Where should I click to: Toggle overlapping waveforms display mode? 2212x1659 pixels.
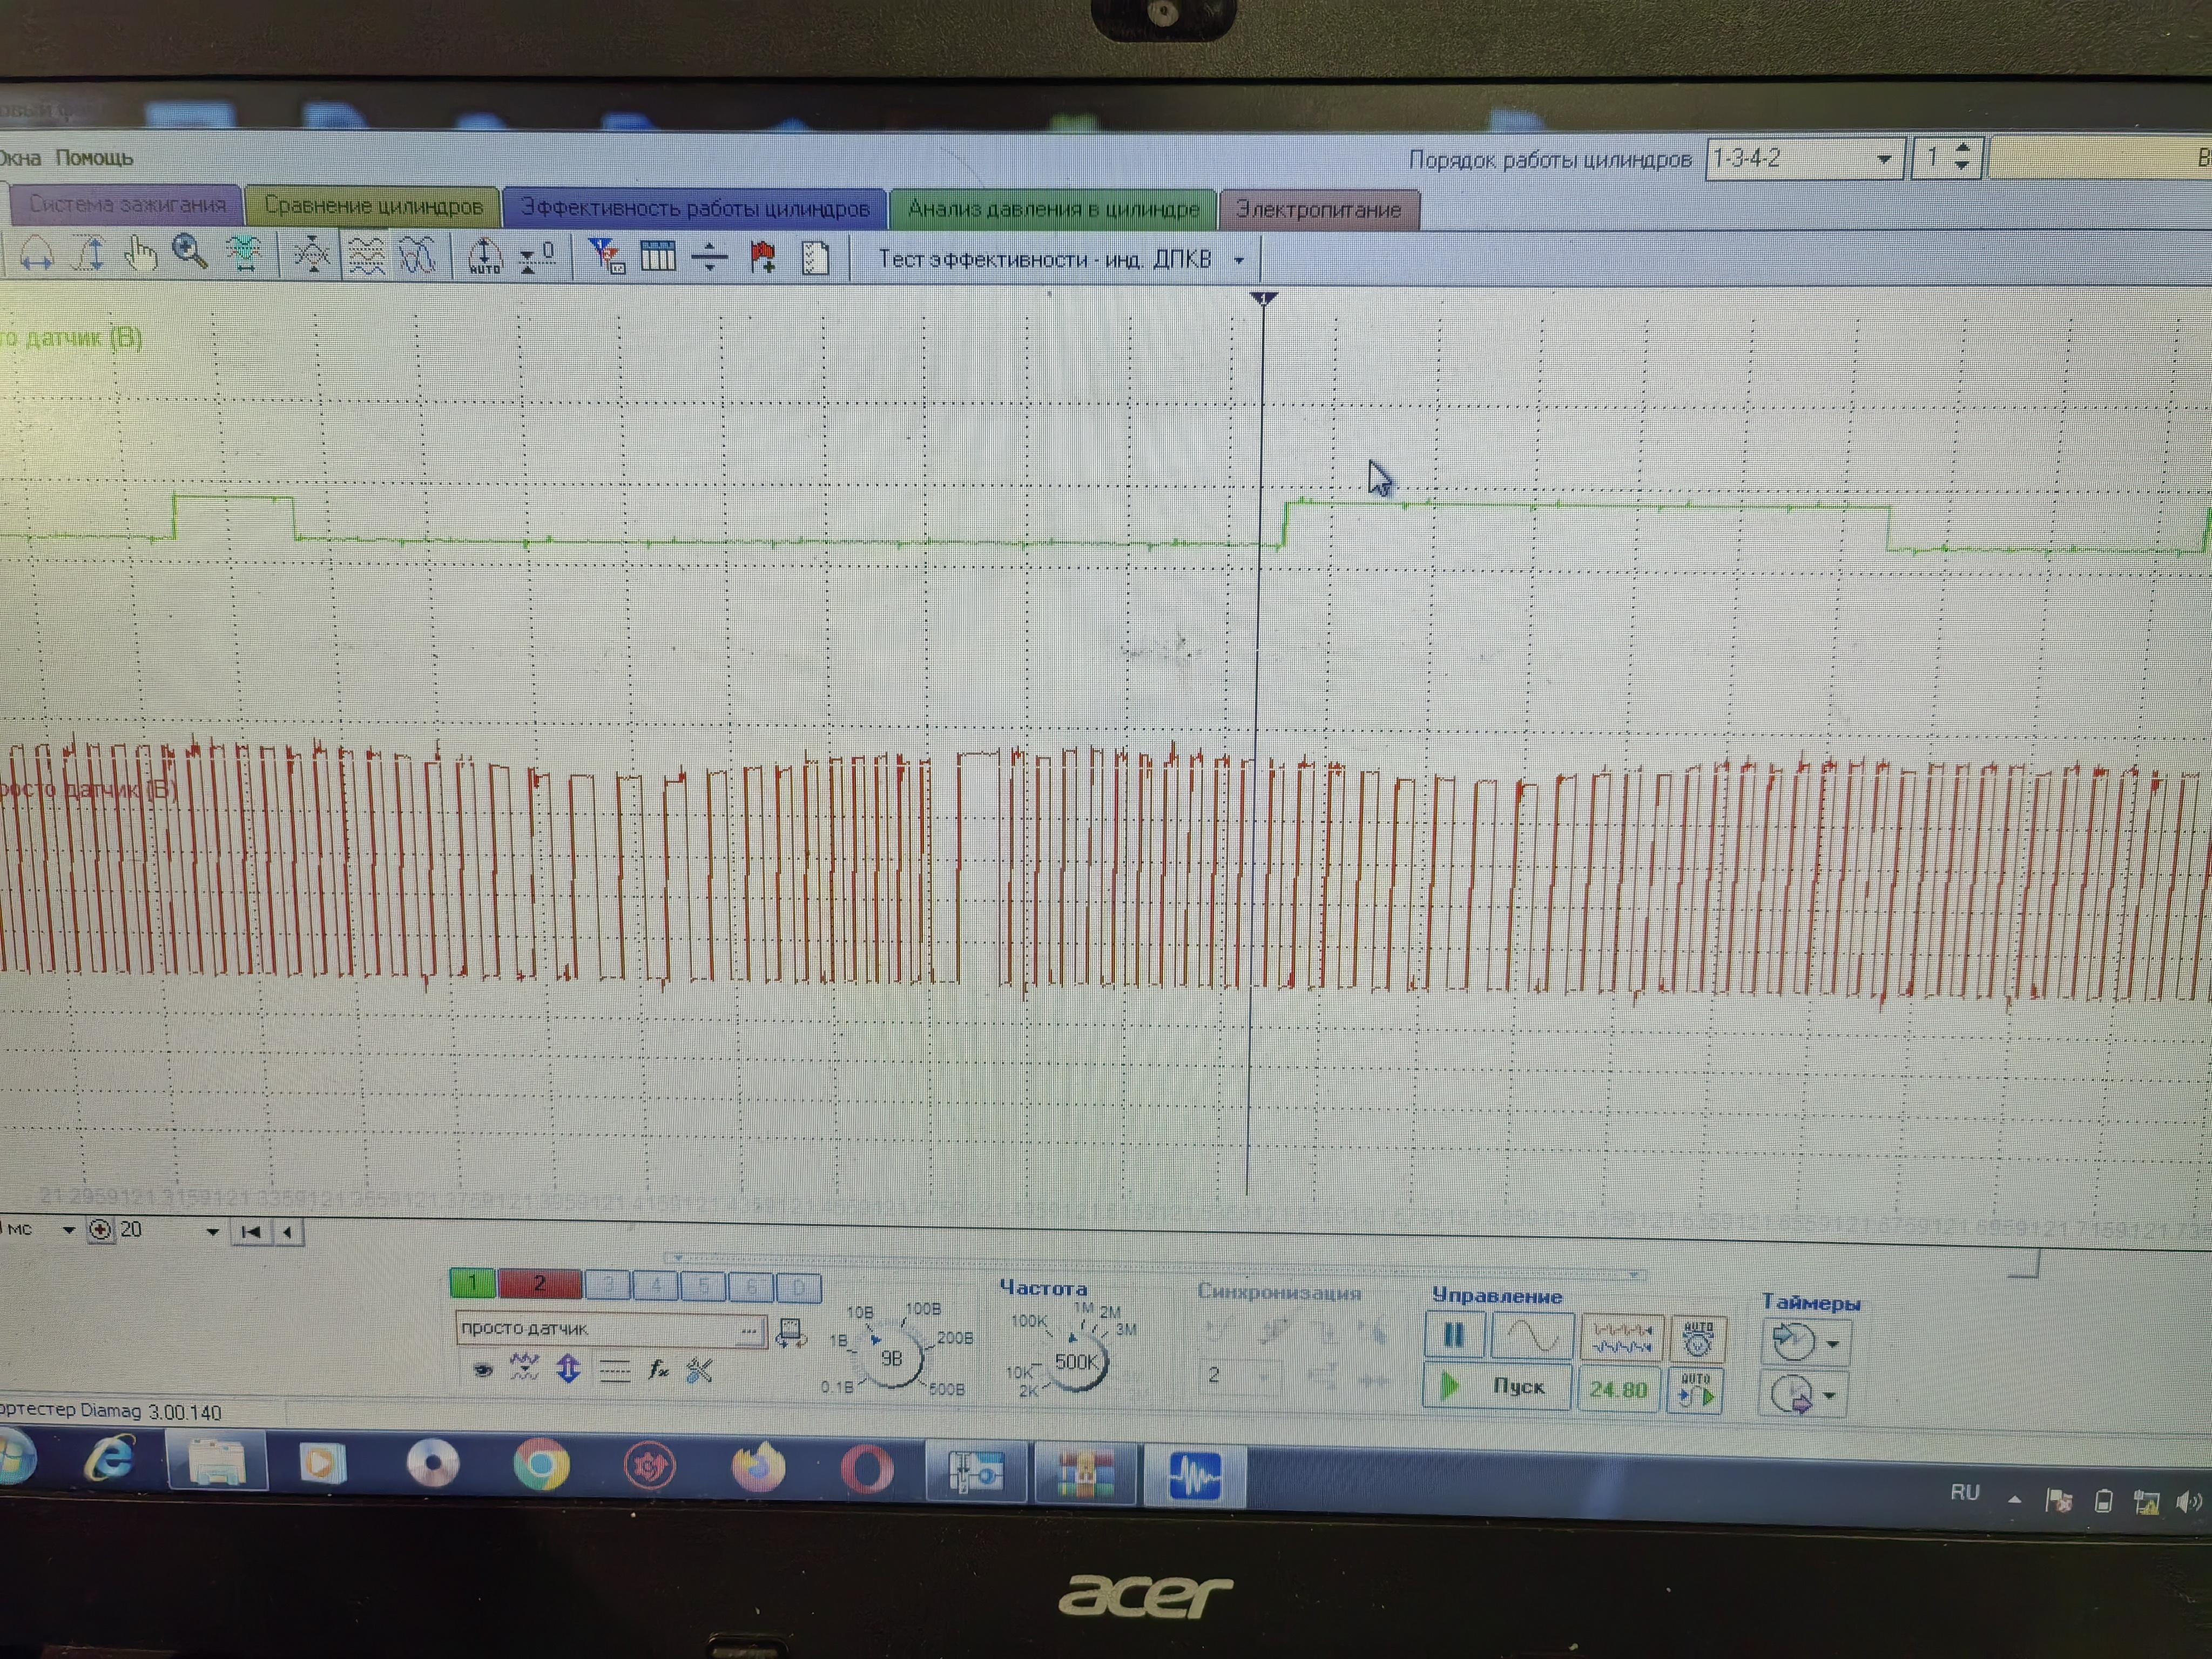point(417,257)
